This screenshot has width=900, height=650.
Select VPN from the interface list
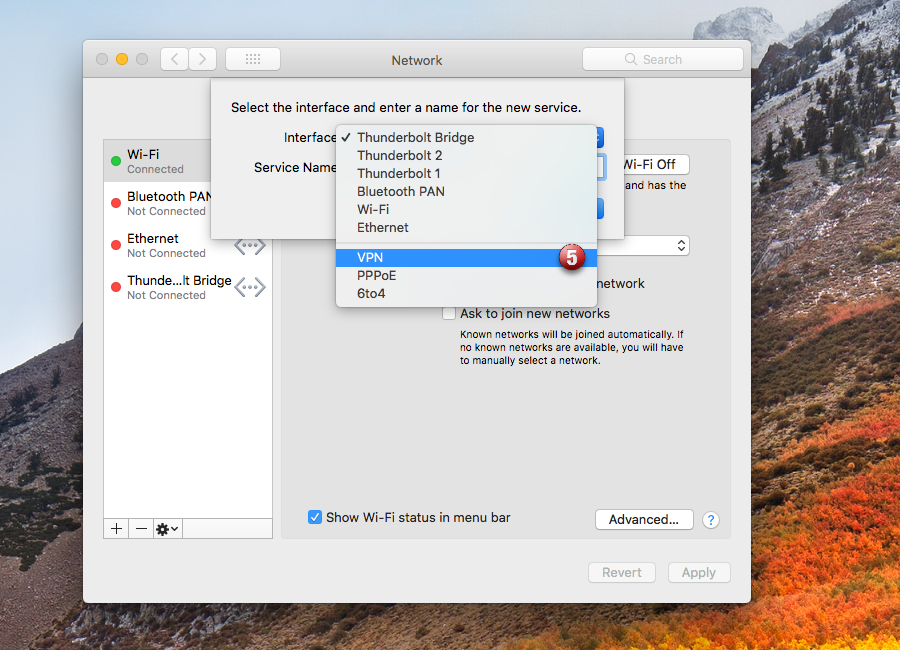coord(466,257)
